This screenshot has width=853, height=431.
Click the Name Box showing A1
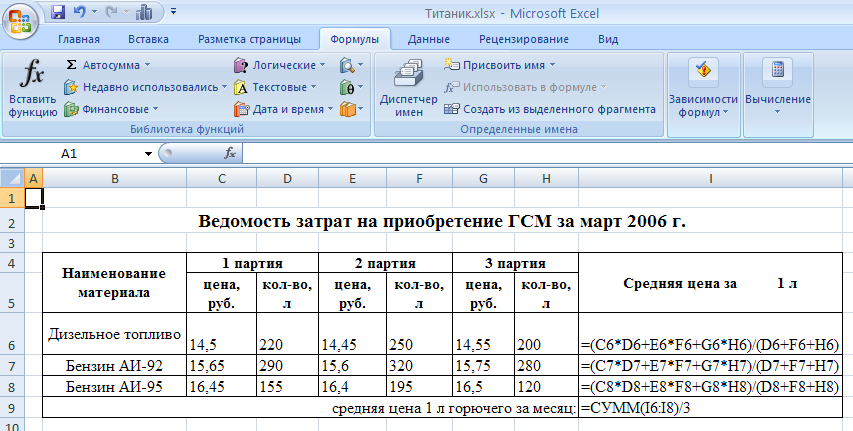tap(71, 154)
